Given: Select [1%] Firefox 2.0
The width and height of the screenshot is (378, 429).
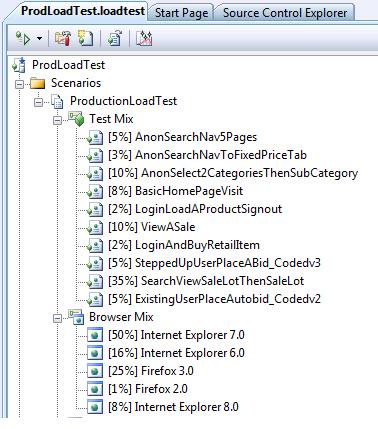Looking at the screenshot, I should tap(148, 389).
